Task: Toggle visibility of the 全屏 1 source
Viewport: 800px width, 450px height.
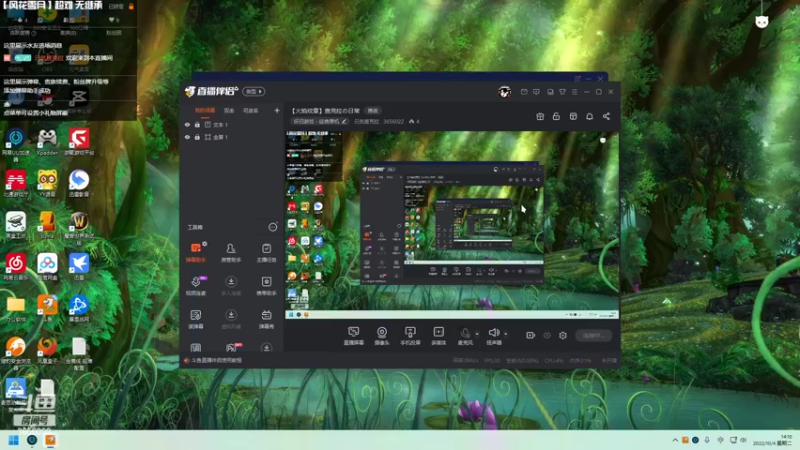Action: click(187, 137)
